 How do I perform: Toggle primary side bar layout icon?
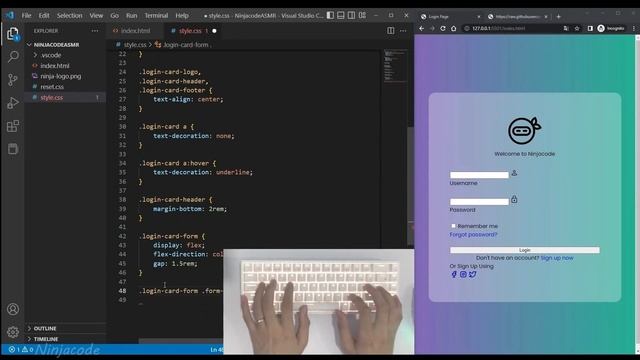coord(330,16)
